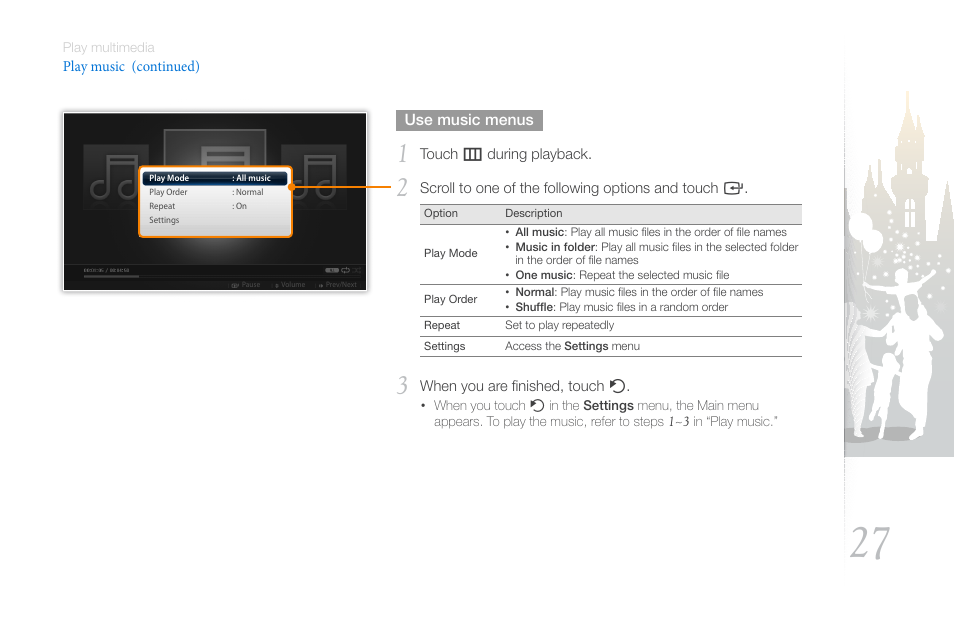Screen dimensions: 954x630
Task: Click 'When you are finished, touch' text
Action: point(512,386)
